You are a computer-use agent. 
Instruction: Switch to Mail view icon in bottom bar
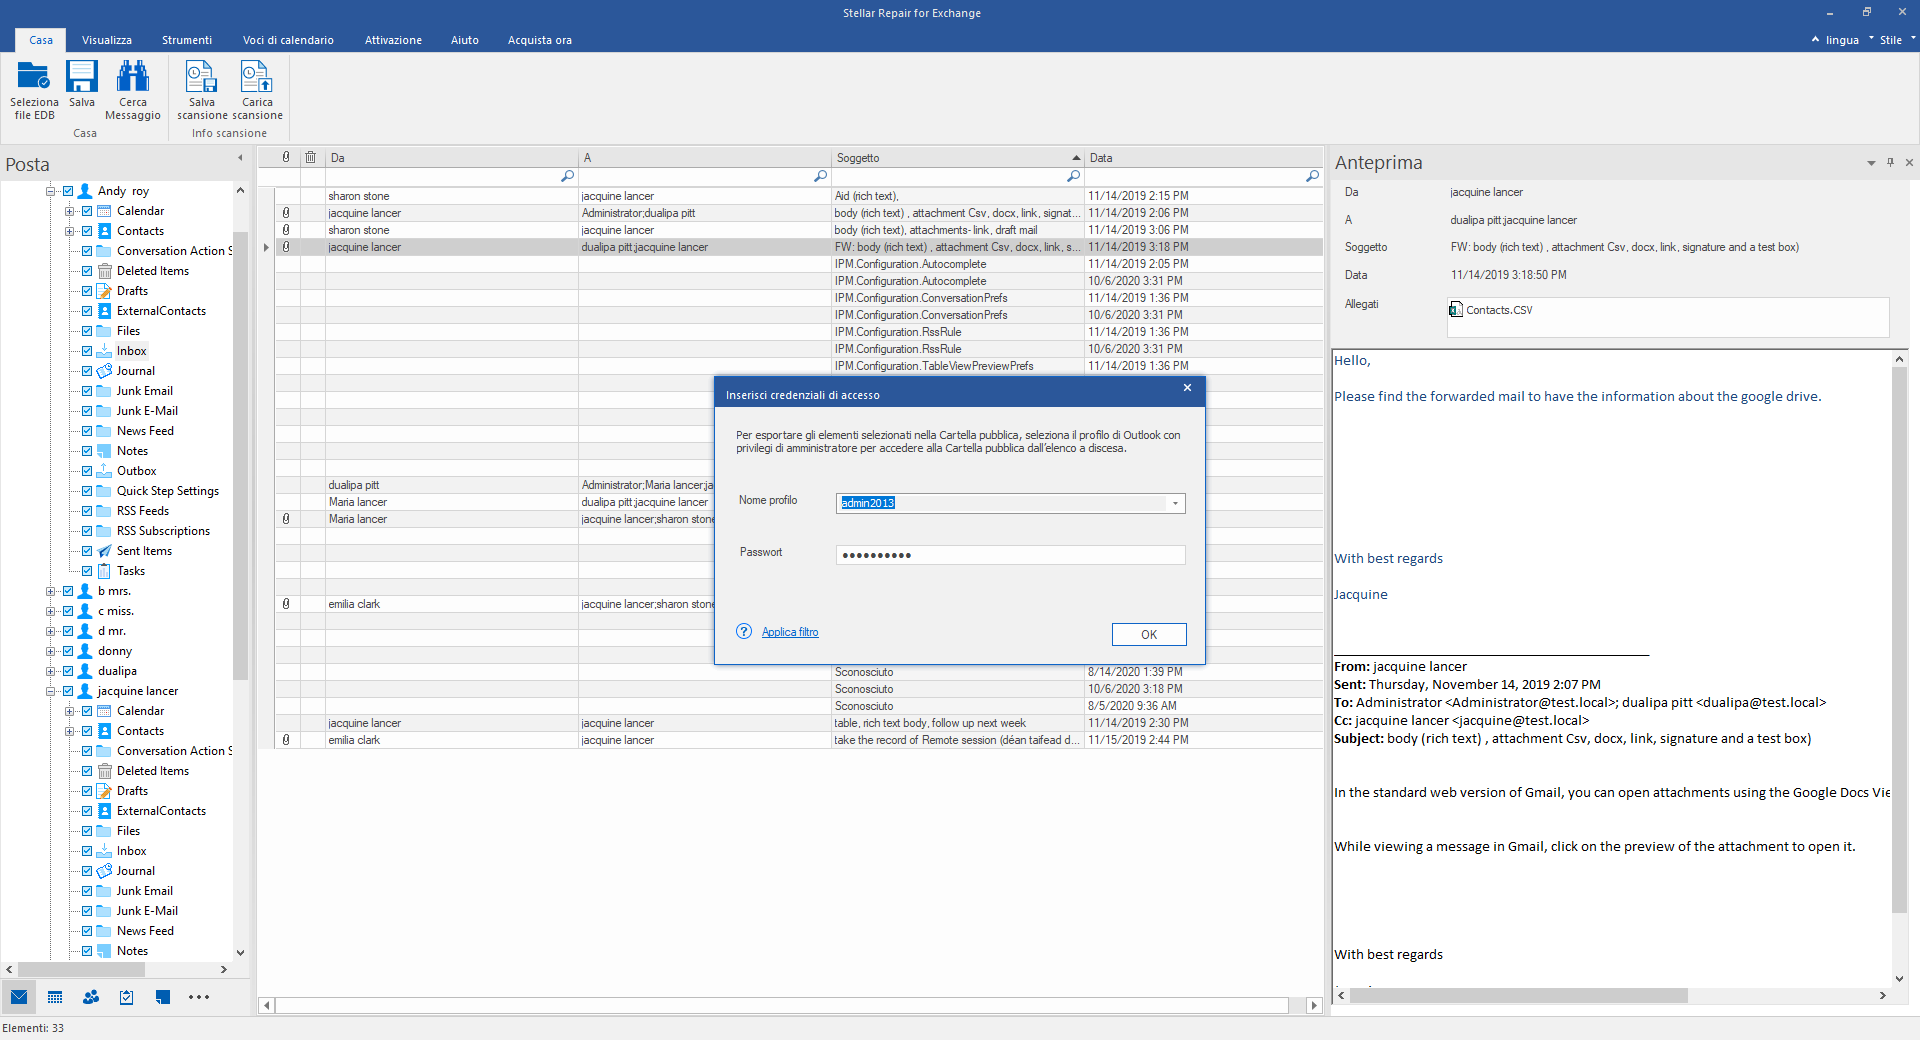click(19, 997)
